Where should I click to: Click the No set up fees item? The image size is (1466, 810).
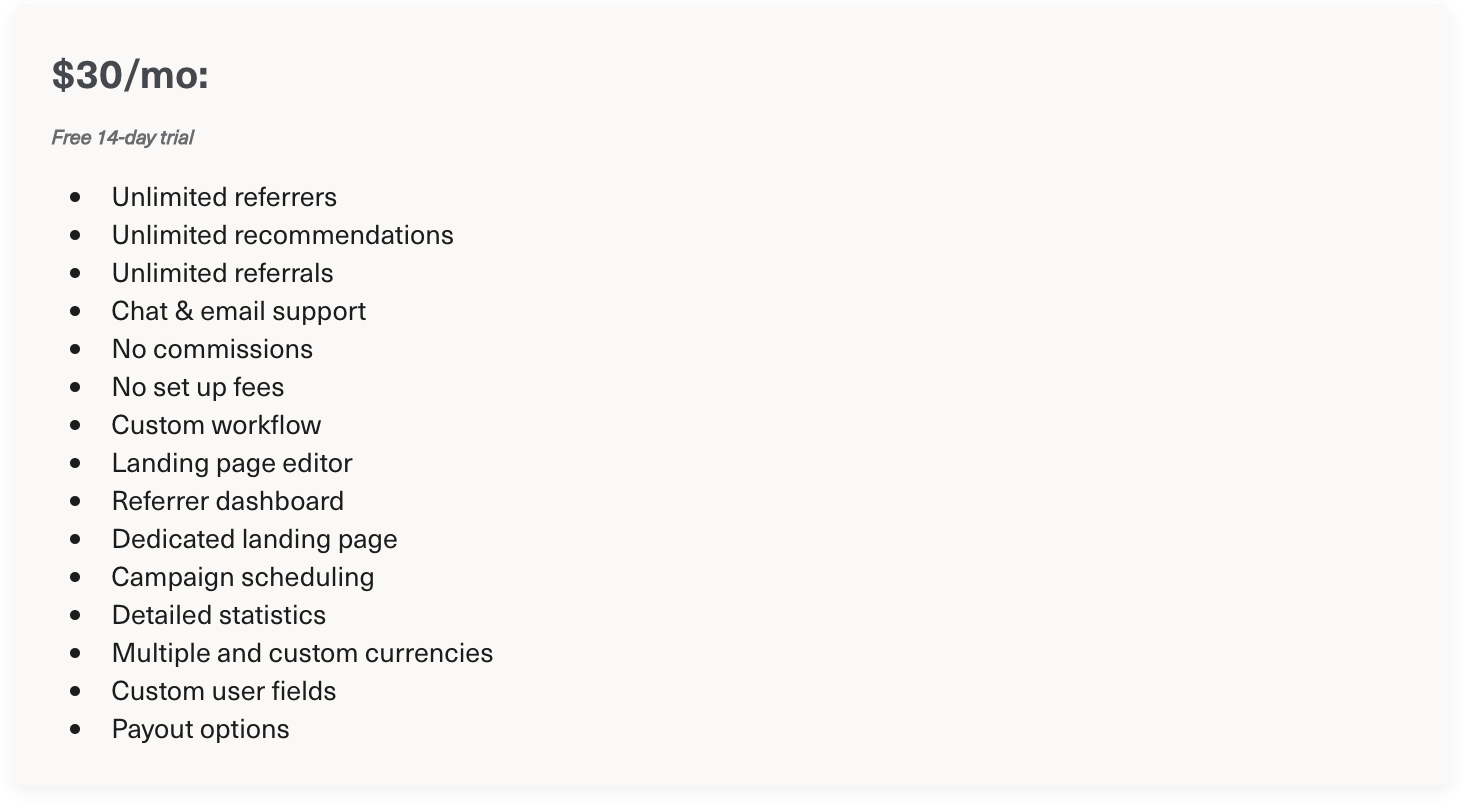[198, 387]
